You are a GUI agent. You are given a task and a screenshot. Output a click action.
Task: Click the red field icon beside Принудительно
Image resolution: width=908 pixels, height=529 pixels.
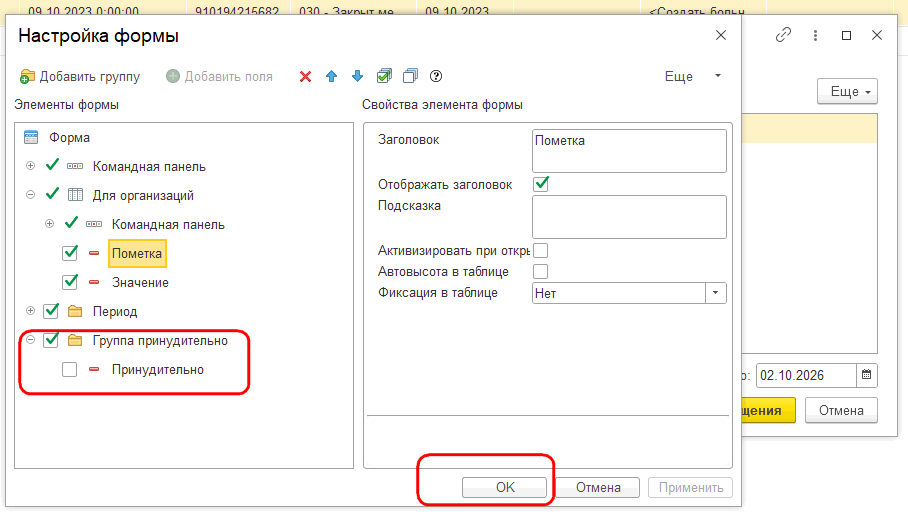(94, 369)
